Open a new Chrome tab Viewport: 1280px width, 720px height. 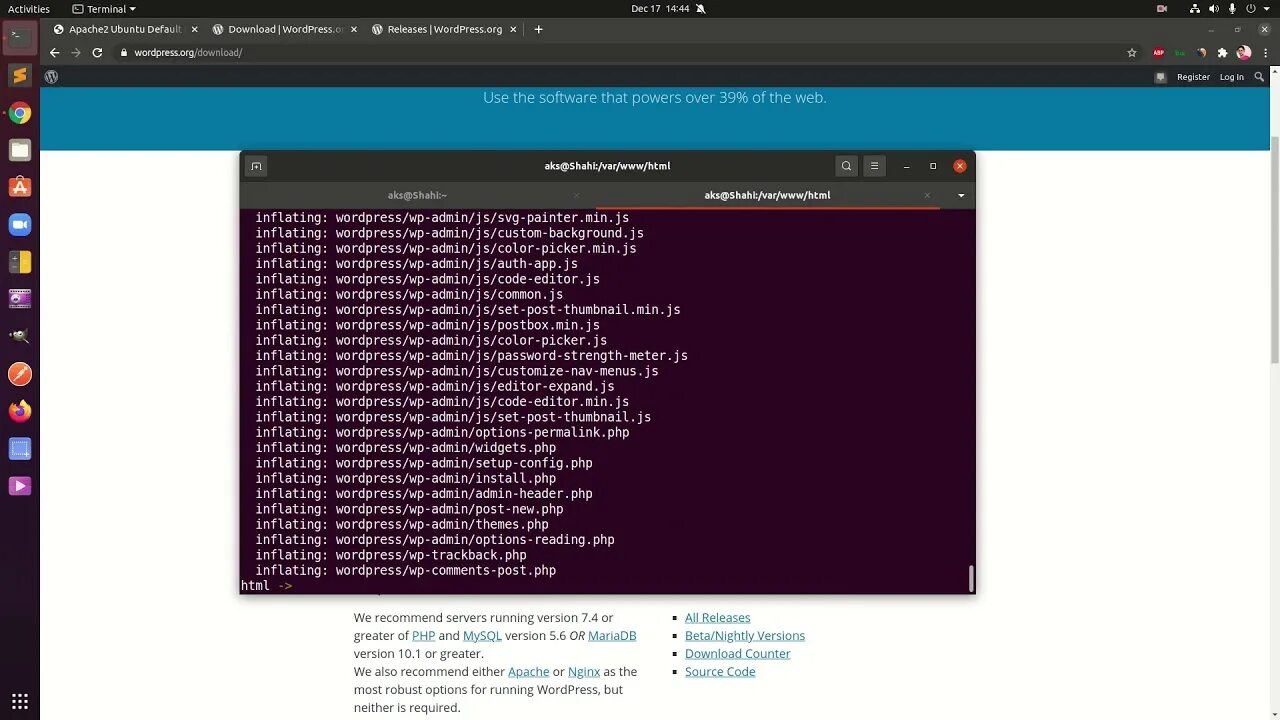click(538, 29)
